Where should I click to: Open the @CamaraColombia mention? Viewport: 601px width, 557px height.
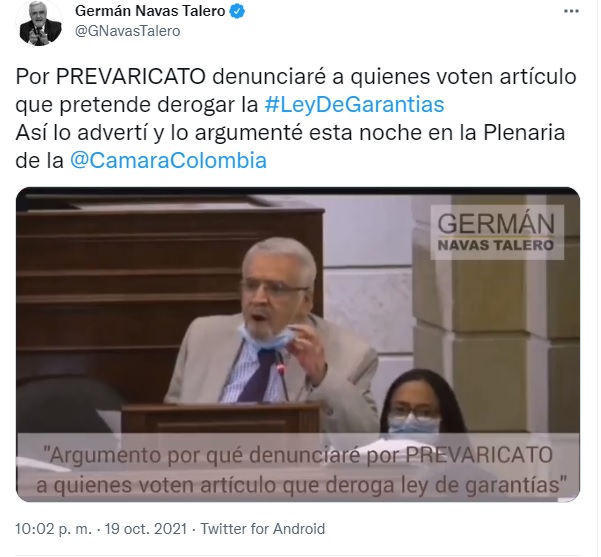tap(168, 160)
